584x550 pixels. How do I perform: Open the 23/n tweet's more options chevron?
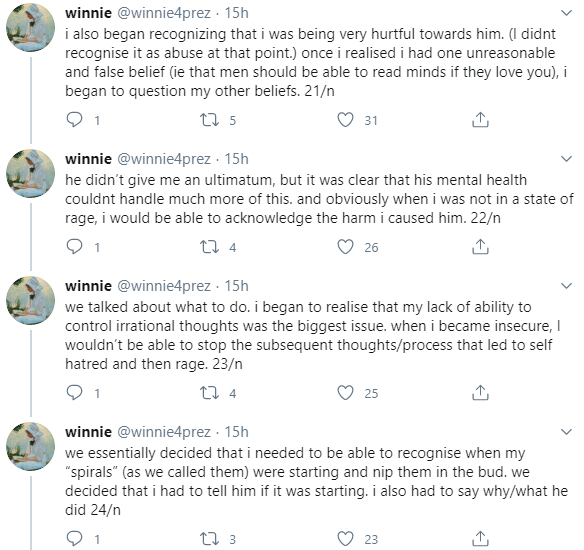566,286
